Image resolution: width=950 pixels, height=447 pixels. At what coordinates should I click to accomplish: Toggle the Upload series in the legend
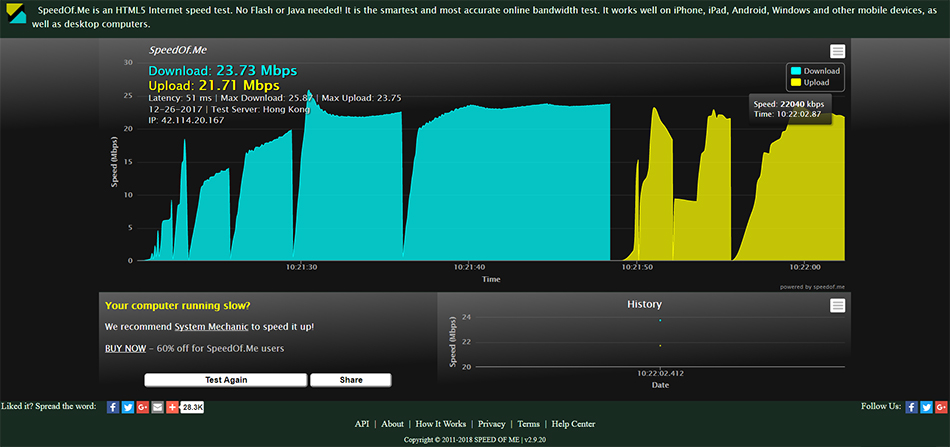point(810,82)
